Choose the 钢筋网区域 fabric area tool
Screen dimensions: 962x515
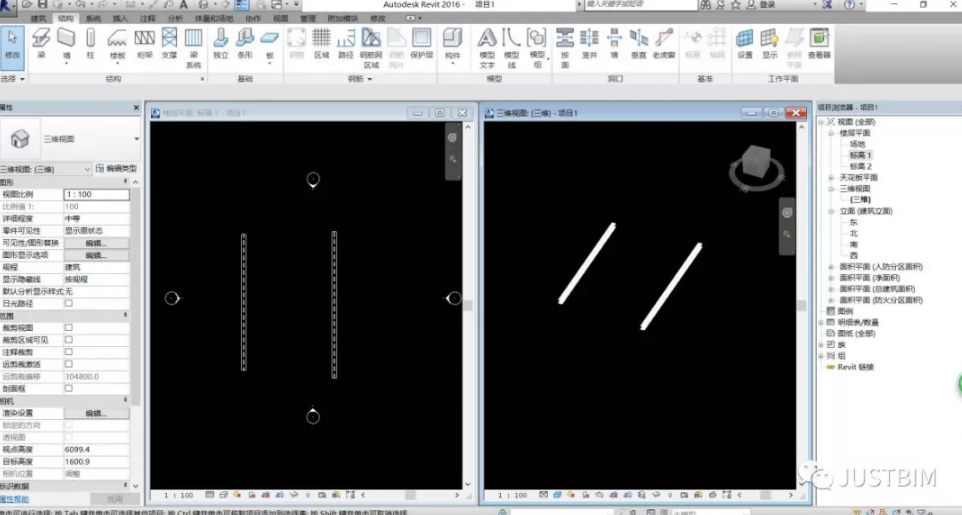coord(371,47)
